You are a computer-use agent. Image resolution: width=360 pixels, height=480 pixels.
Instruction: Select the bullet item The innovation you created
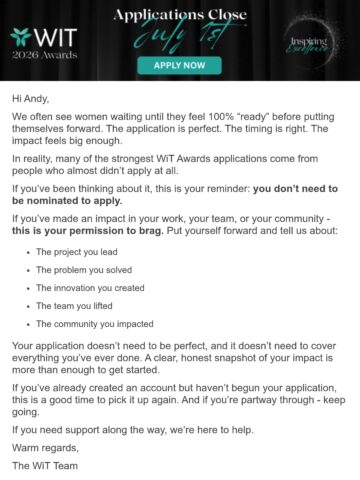tap(90, 288)
